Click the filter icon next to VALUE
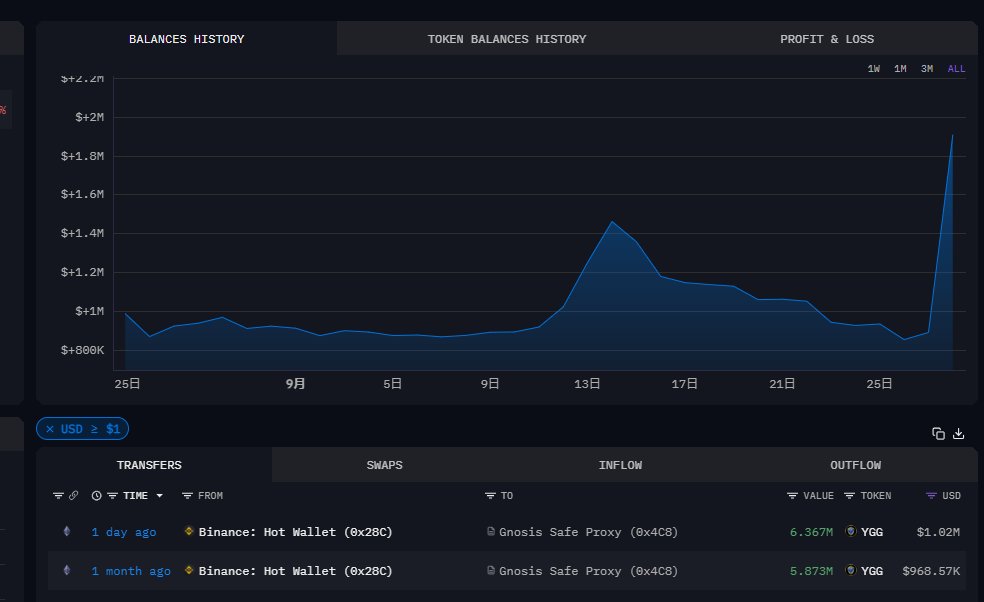The width and height of the screenshot is (984, 602). [x=793, y=496]
